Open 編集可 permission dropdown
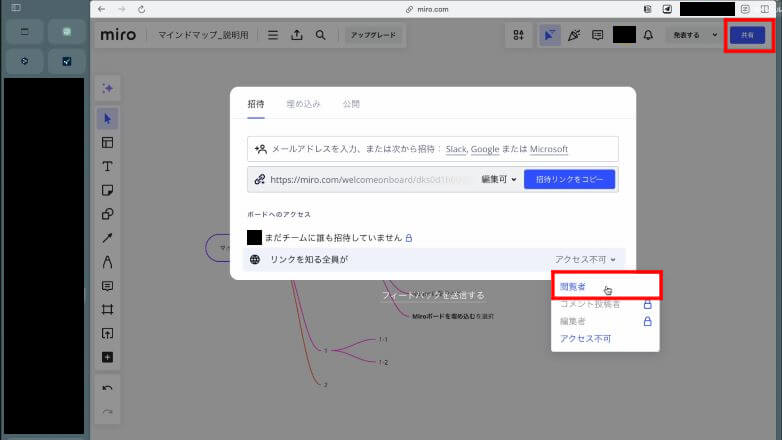 click(499, 179)
